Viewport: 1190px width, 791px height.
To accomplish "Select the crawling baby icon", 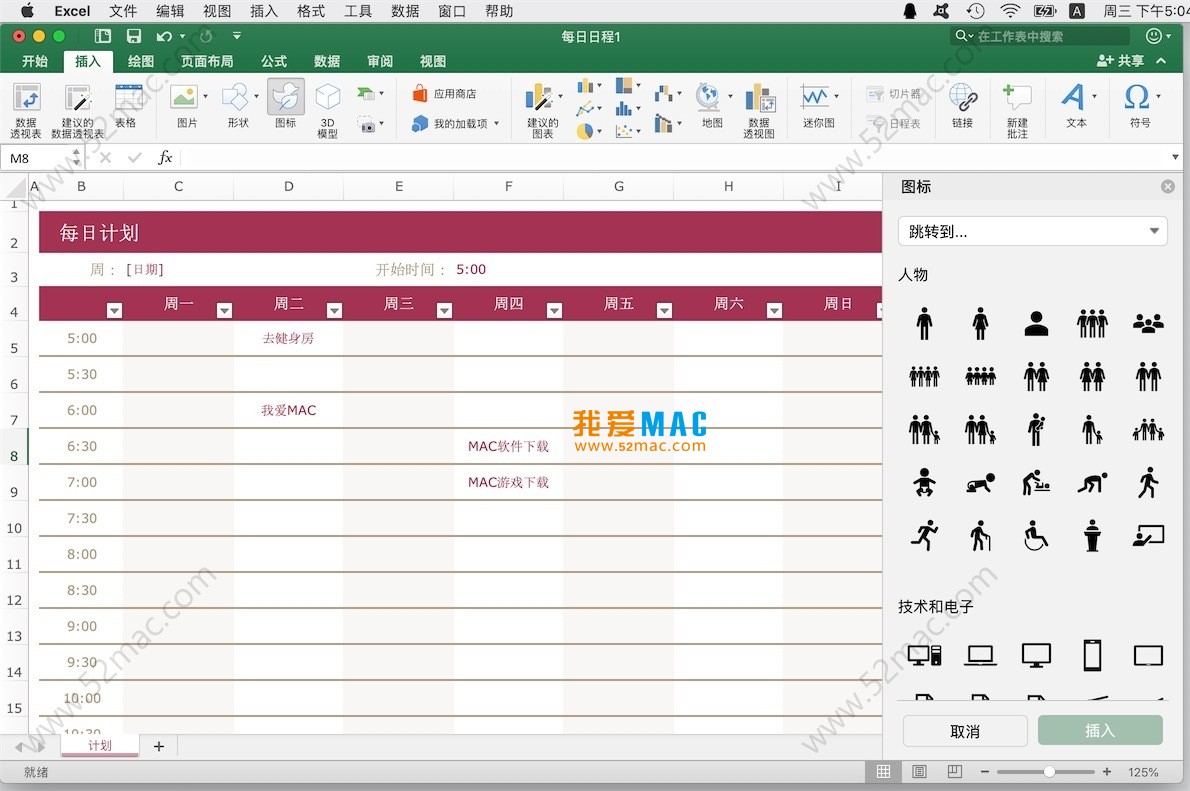I will click(x=980, y=483).
